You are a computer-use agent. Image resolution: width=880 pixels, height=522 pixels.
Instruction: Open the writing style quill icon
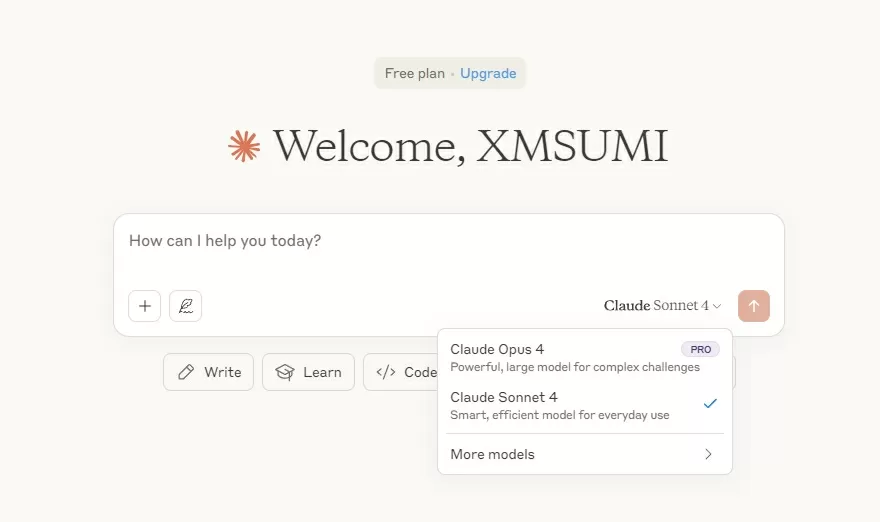coord(186,306)
